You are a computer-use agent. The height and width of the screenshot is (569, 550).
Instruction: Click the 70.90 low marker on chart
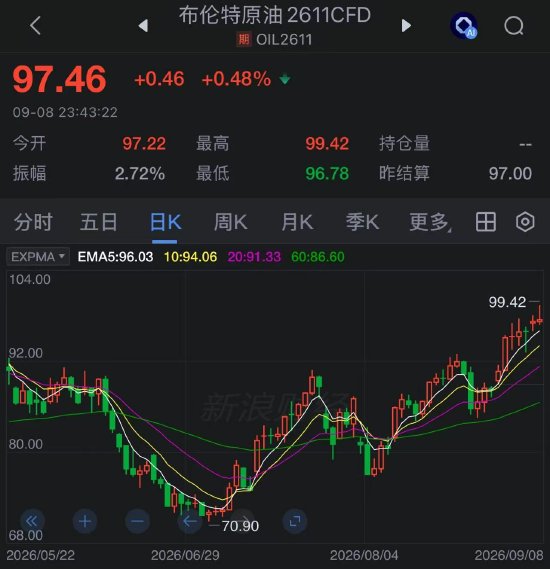(x=240, y=526)
